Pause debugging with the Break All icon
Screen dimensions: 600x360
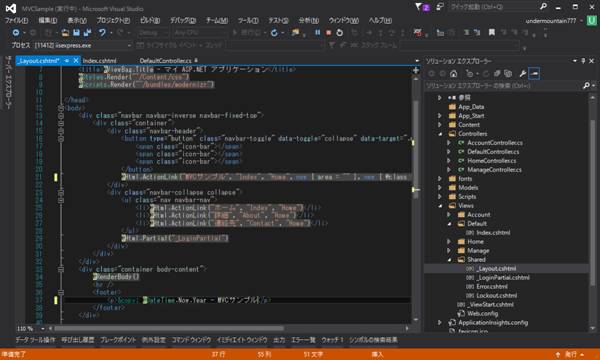[x=318, y=33]
